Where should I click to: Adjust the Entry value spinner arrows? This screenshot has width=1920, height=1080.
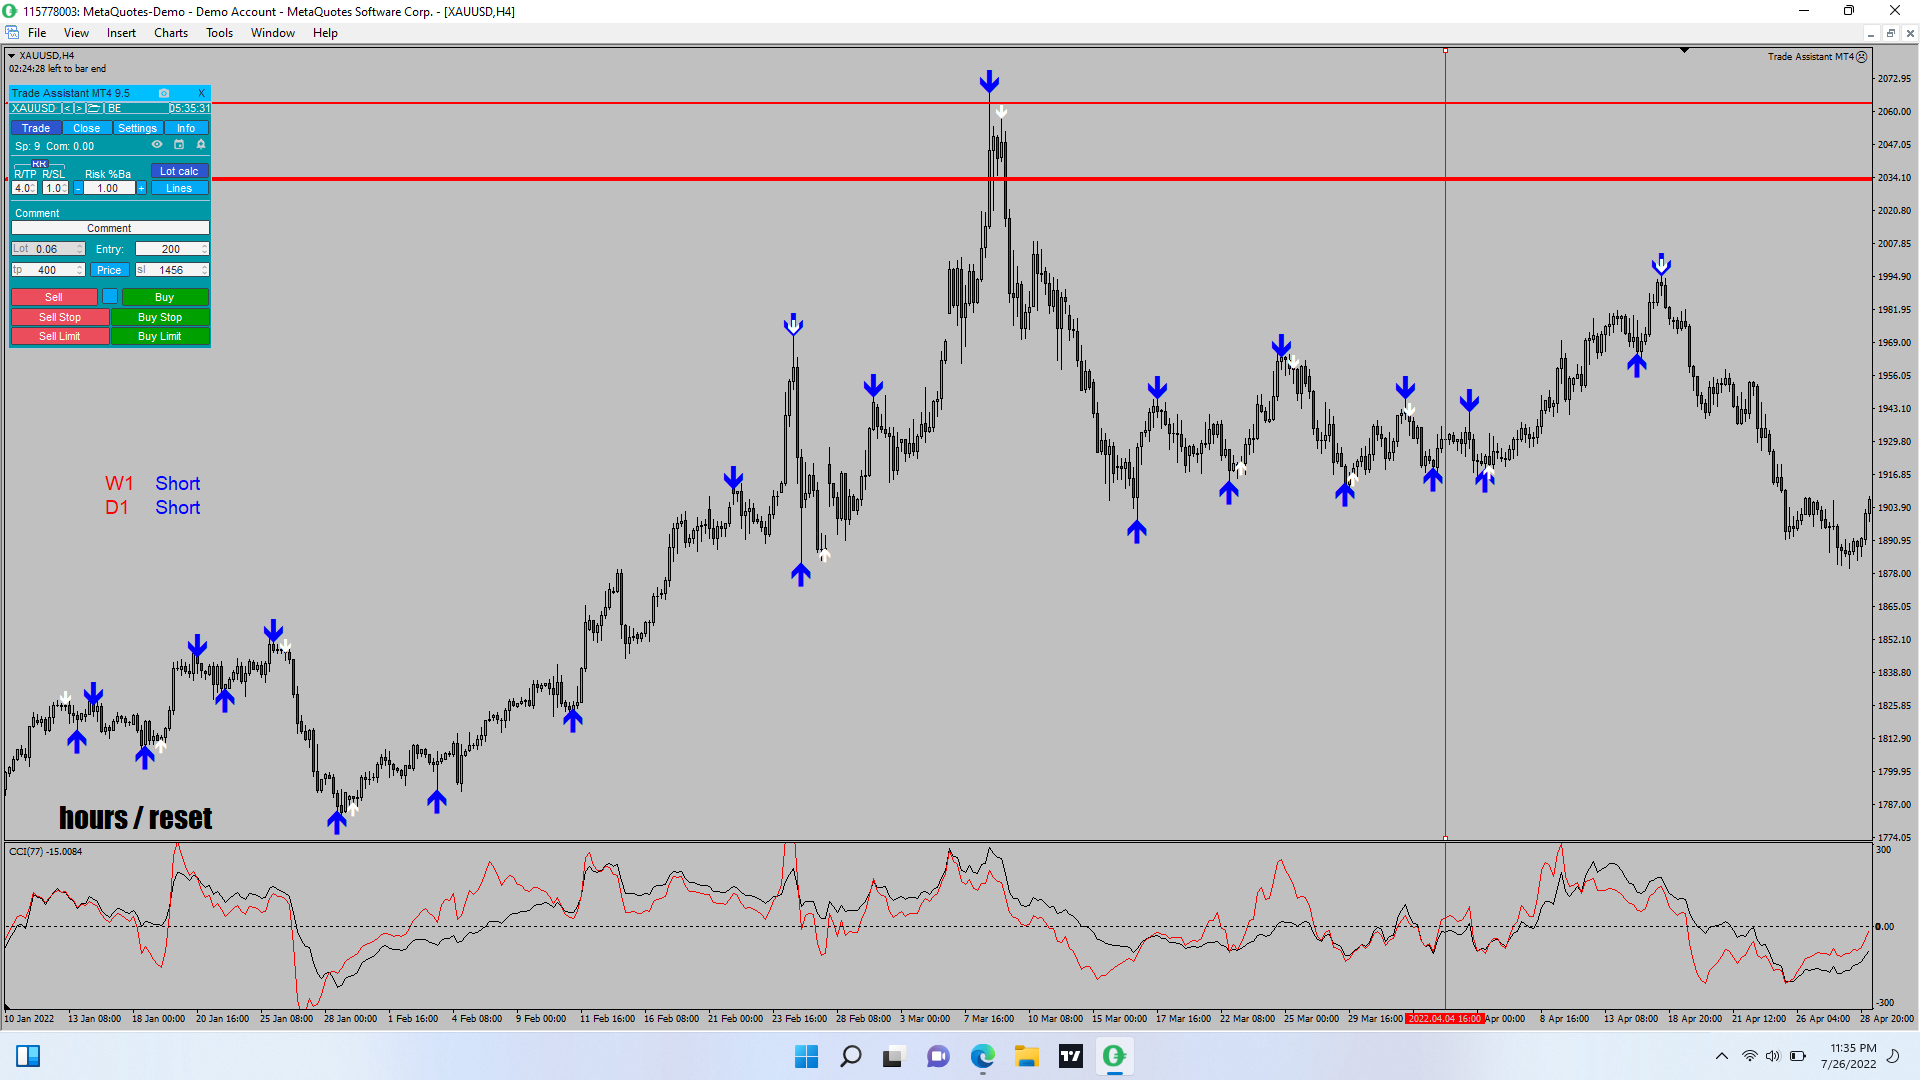point(205,249)
